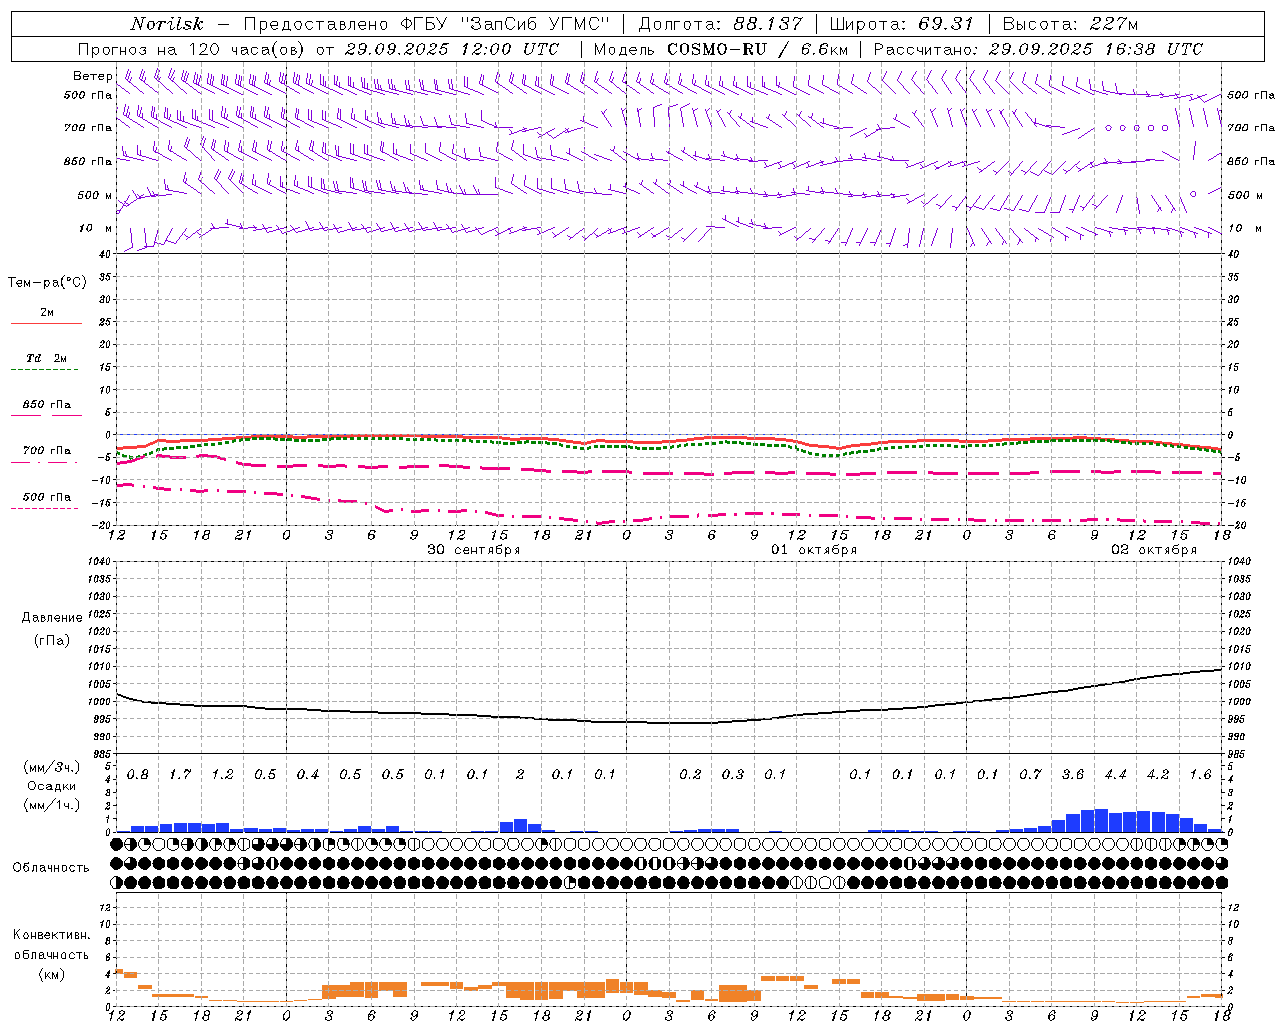Select the Td 2м legend entry
Screen dimensions: 1280x1024
tap(46, 358)
